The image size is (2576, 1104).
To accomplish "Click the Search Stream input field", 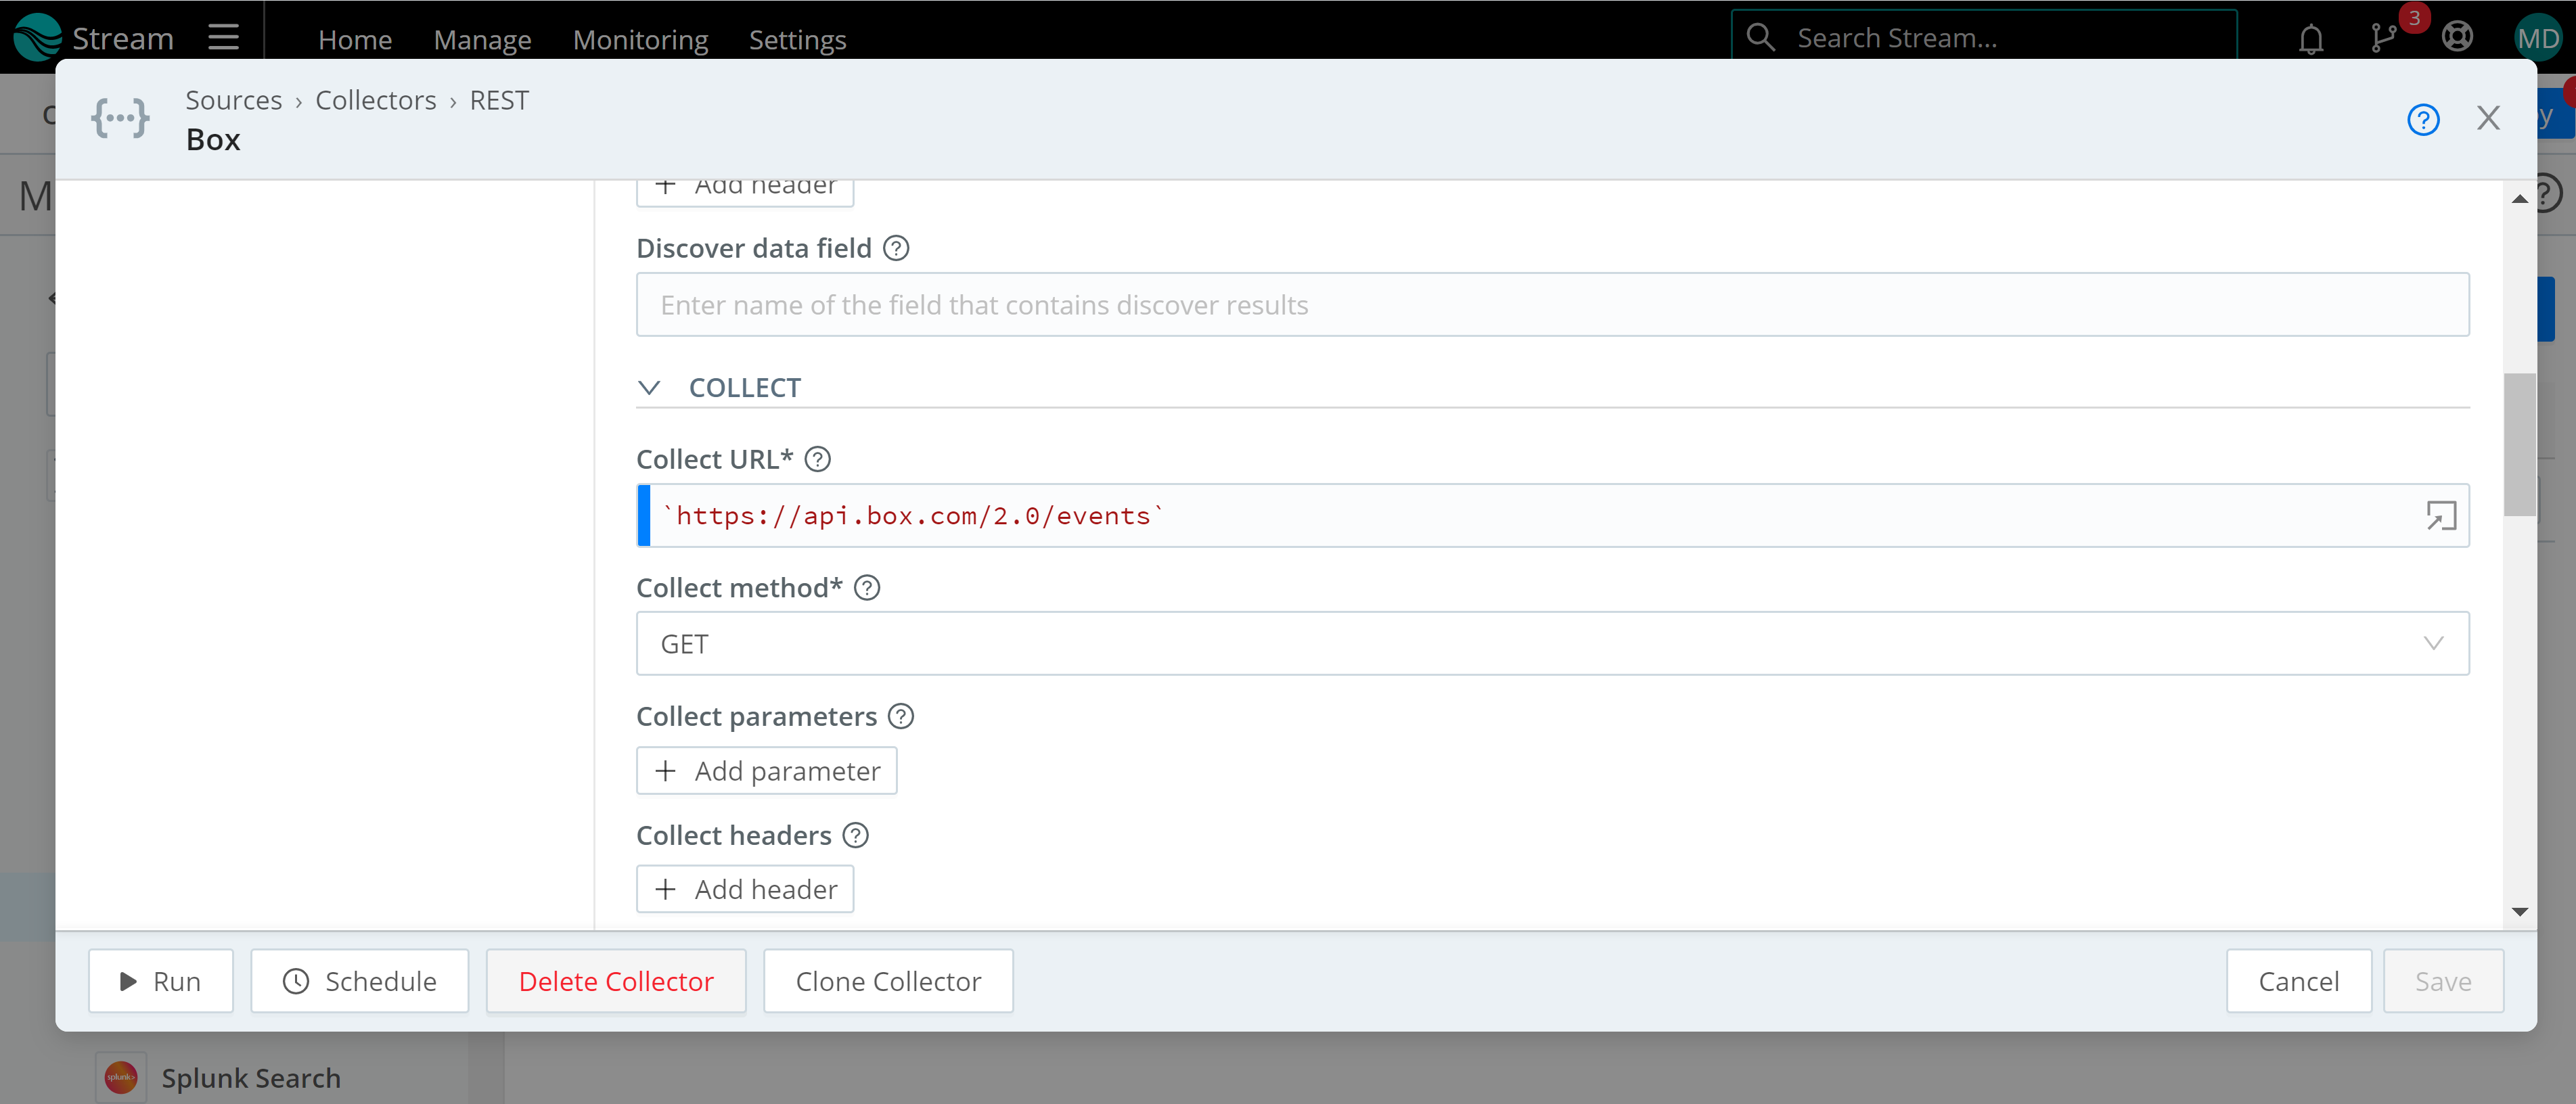I will [x=1984, y=37].
